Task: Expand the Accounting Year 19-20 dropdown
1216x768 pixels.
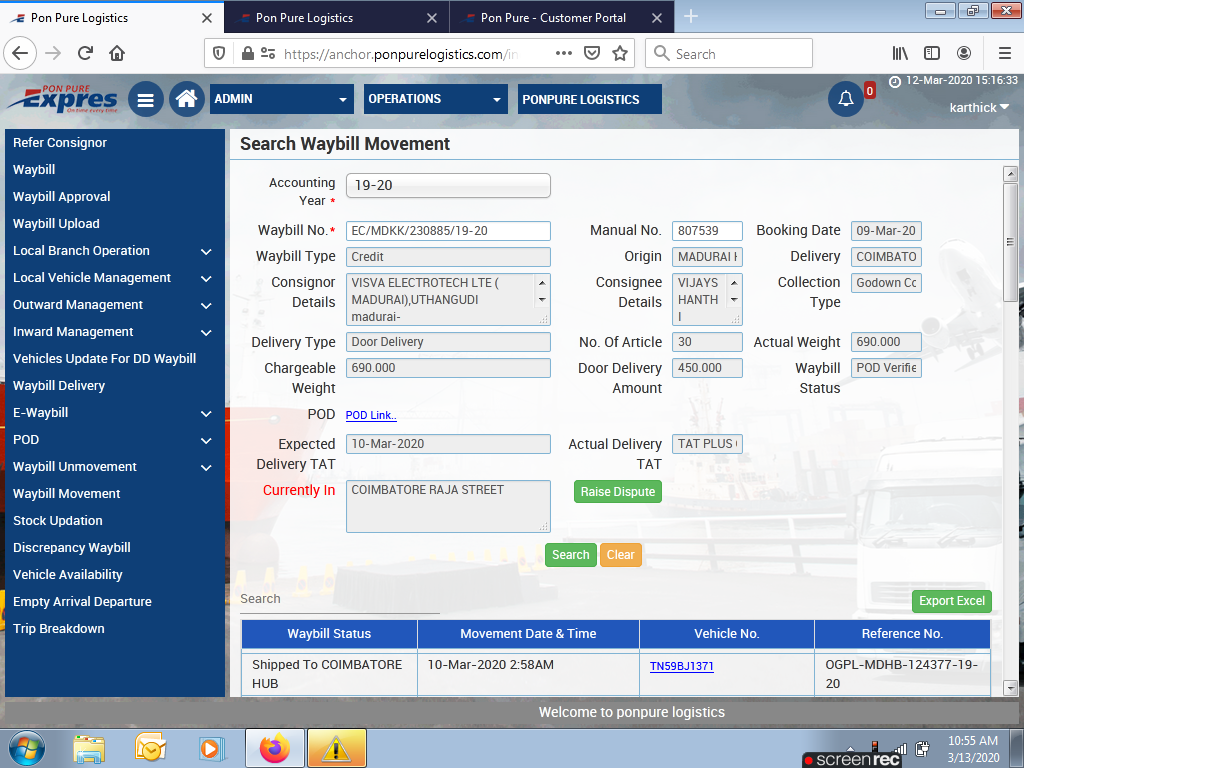Action: (x=448, y=186)
